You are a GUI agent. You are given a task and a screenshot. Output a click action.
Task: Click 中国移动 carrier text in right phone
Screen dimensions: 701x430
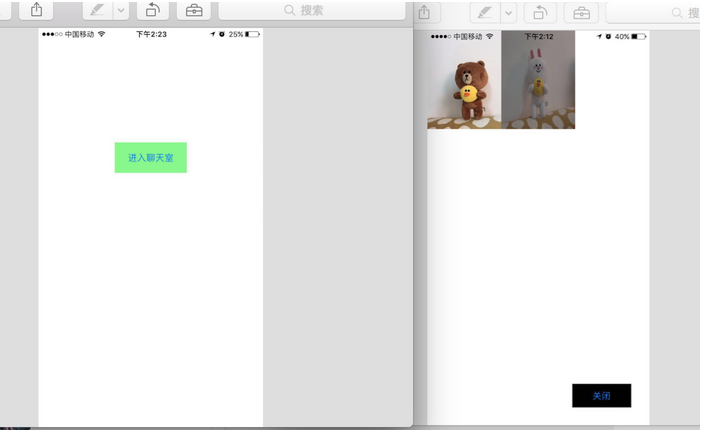pyautogui.click(x=468, y=37)
